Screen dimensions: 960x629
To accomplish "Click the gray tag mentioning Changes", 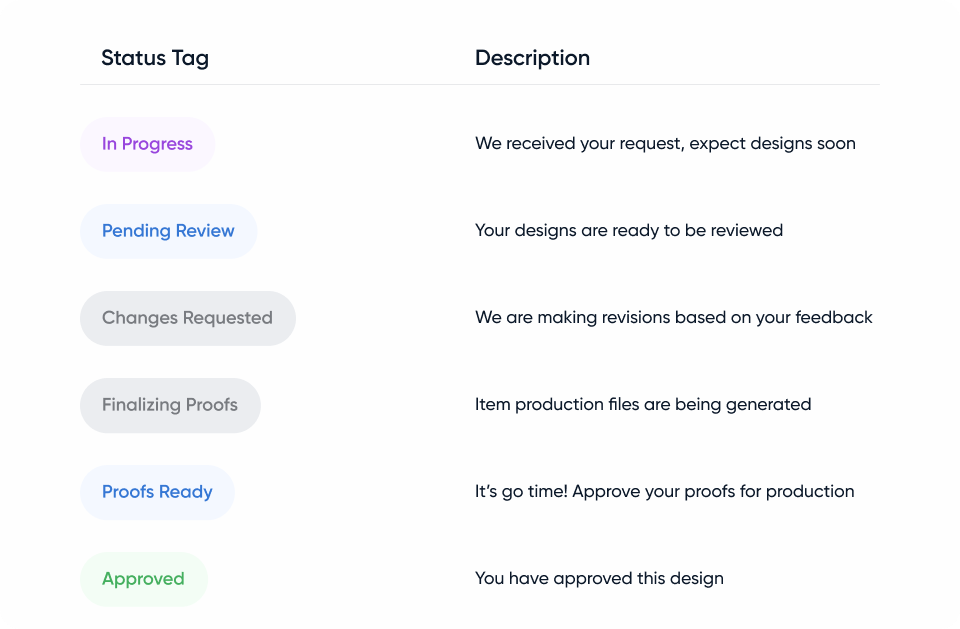I will tap(187, 318).
